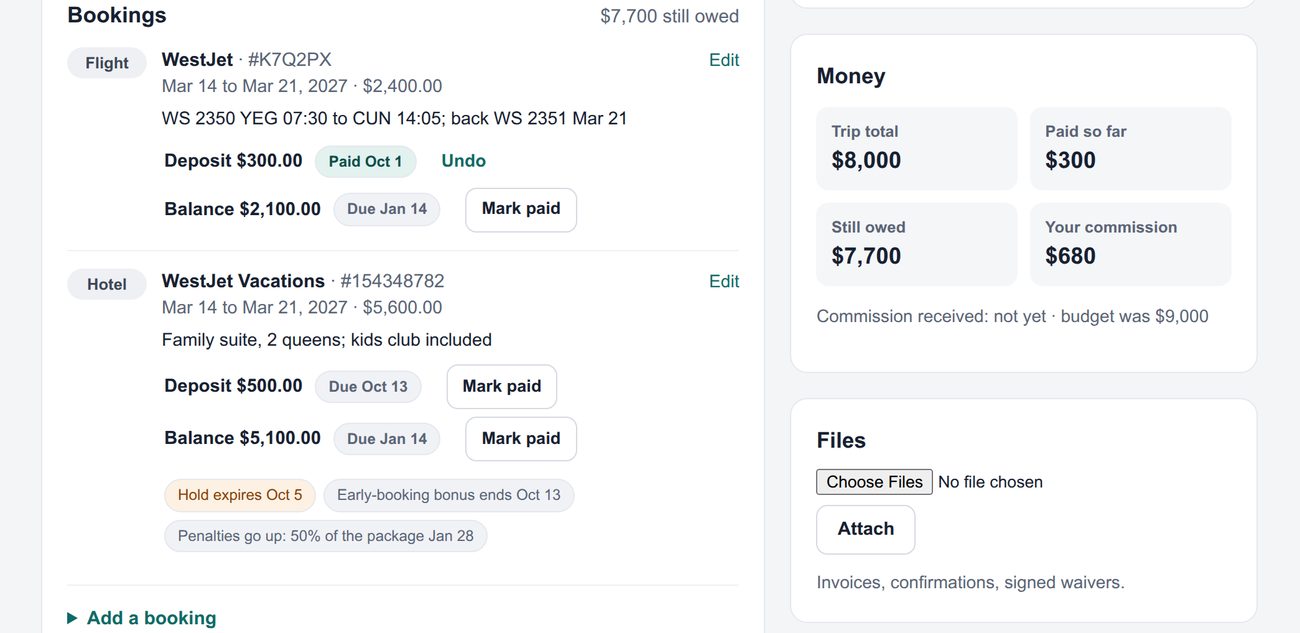Click the Hotel booking type badge

click(x=107, y=284)
